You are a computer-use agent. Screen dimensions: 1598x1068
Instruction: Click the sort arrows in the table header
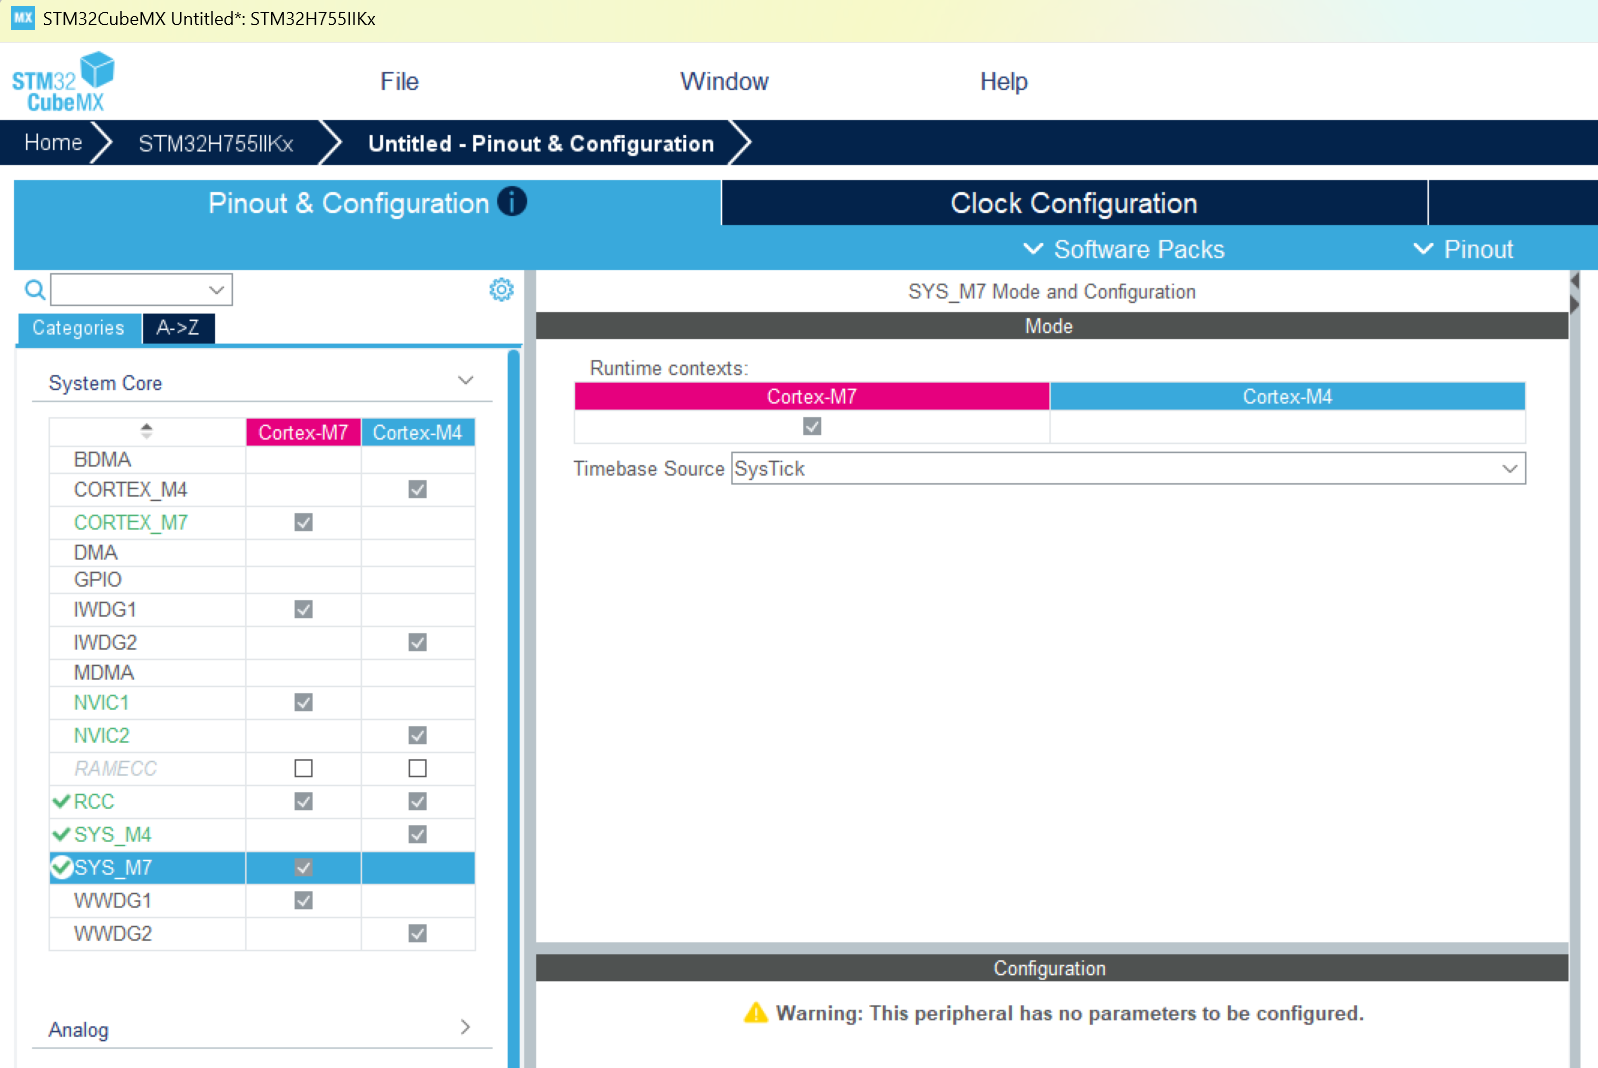(147, 431)
